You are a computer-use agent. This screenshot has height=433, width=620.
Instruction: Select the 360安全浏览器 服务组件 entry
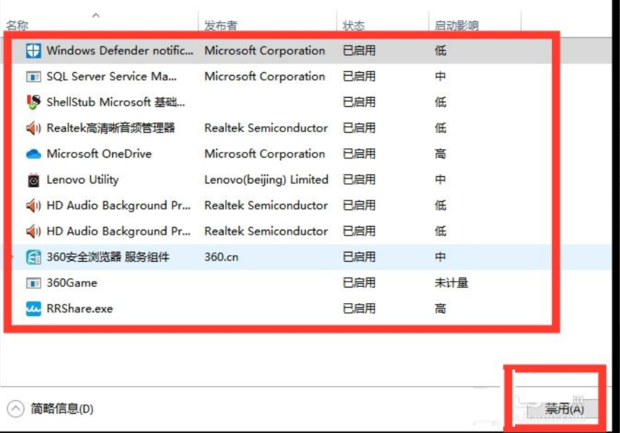[108, 257]
